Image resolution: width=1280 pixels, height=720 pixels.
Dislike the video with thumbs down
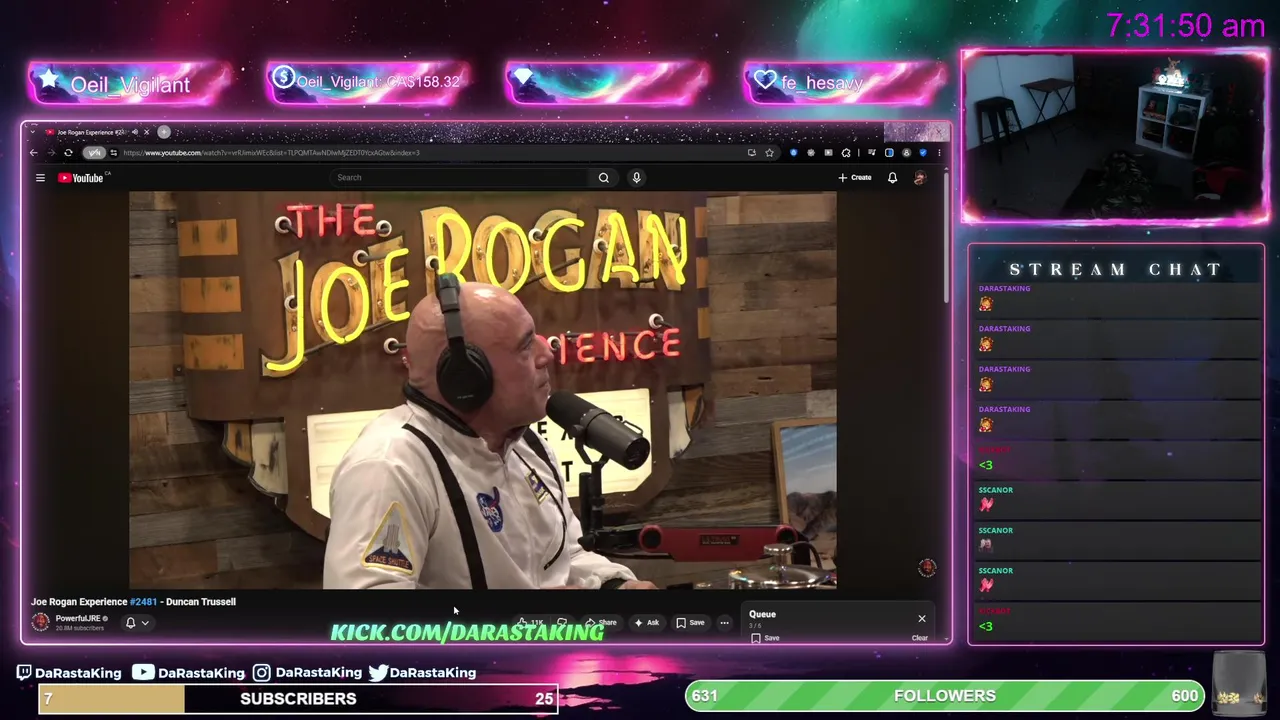pos(562,623)
